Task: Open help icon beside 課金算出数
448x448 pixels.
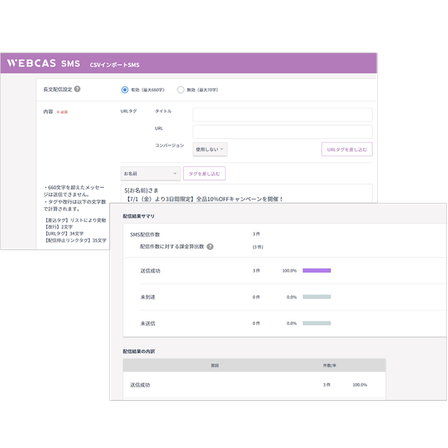Action: tap(210, 247)
